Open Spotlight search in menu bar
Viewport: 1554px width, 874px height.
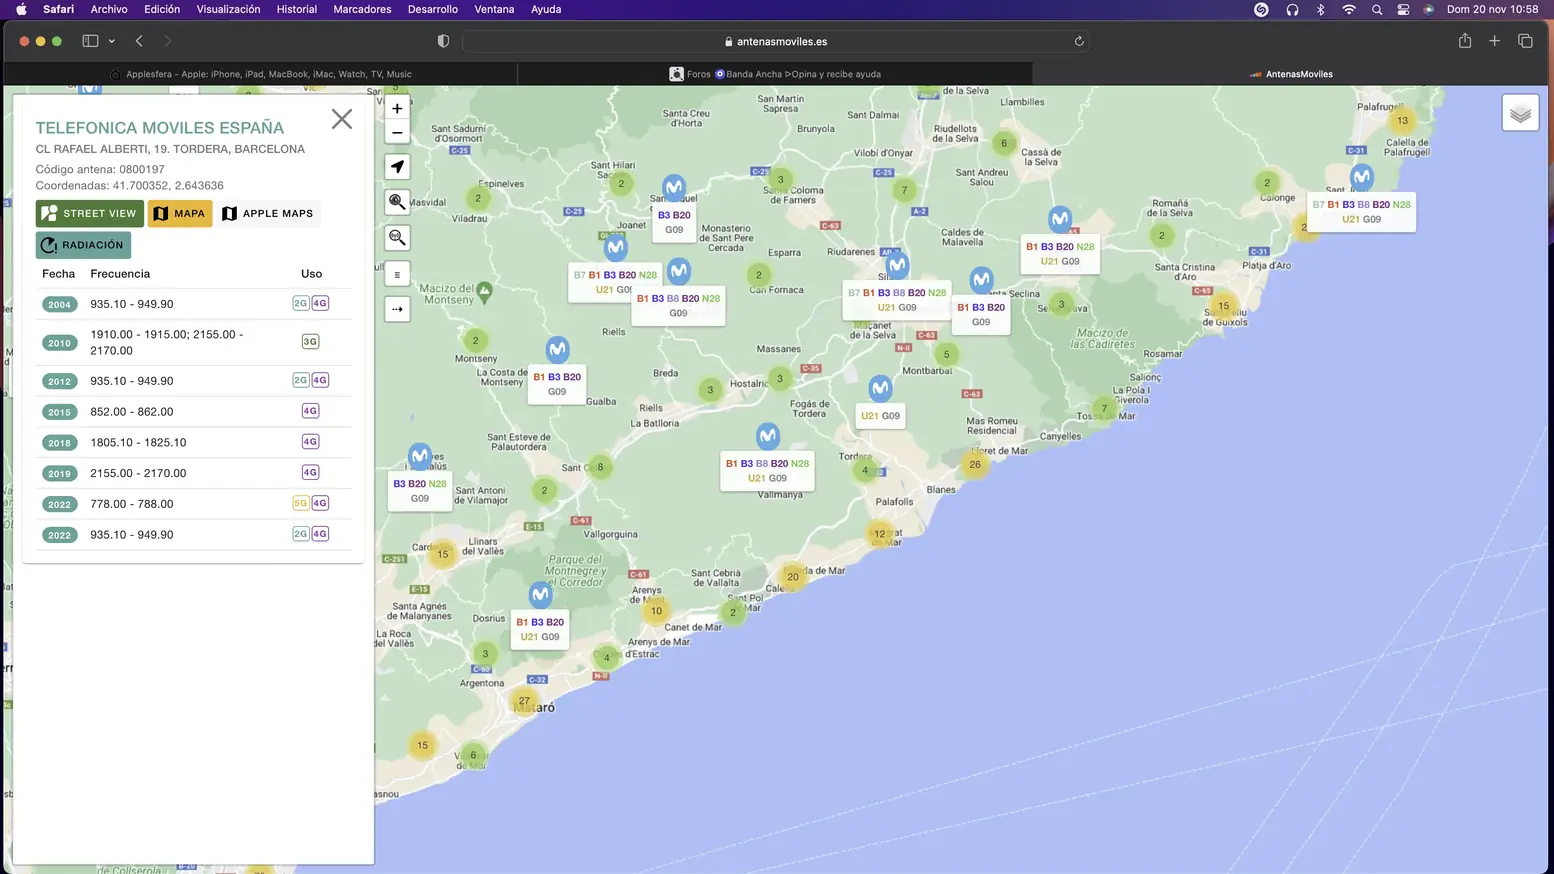pos(1377,9)
